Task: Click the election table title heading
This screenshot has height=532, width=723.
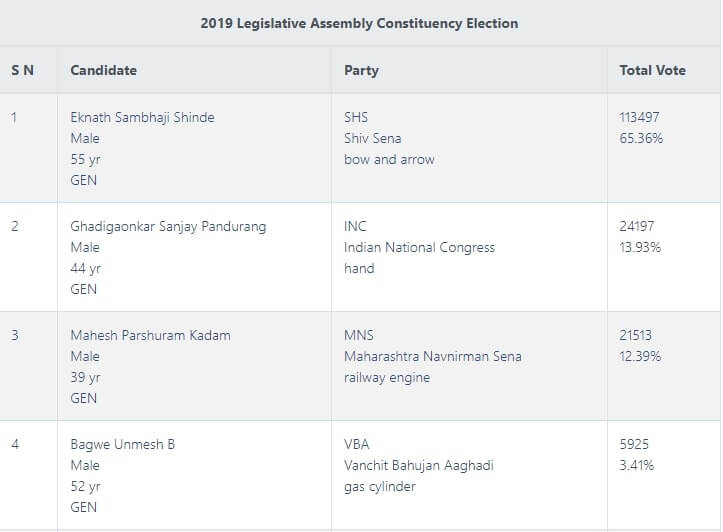Action: pyautogui.click(x=359, y=22)
